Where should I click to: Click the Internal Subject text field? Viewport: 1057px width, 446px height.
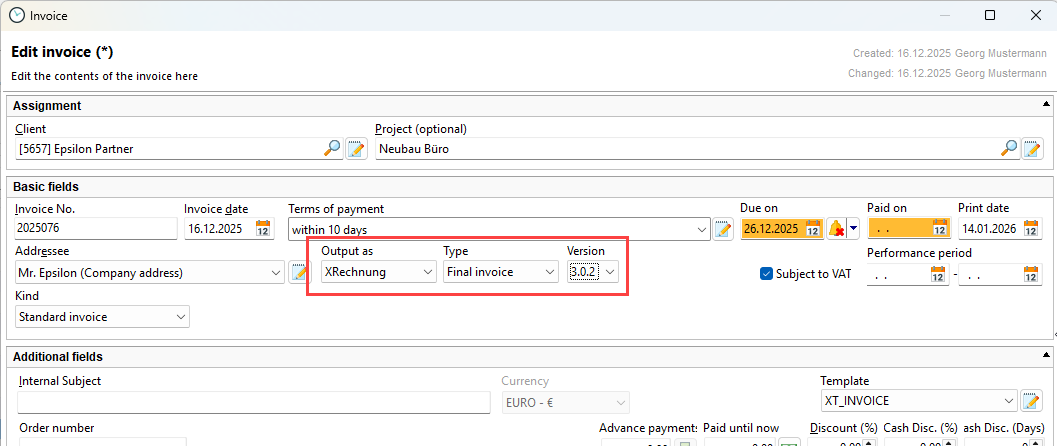pyautogui.click(x=252, y=402)
